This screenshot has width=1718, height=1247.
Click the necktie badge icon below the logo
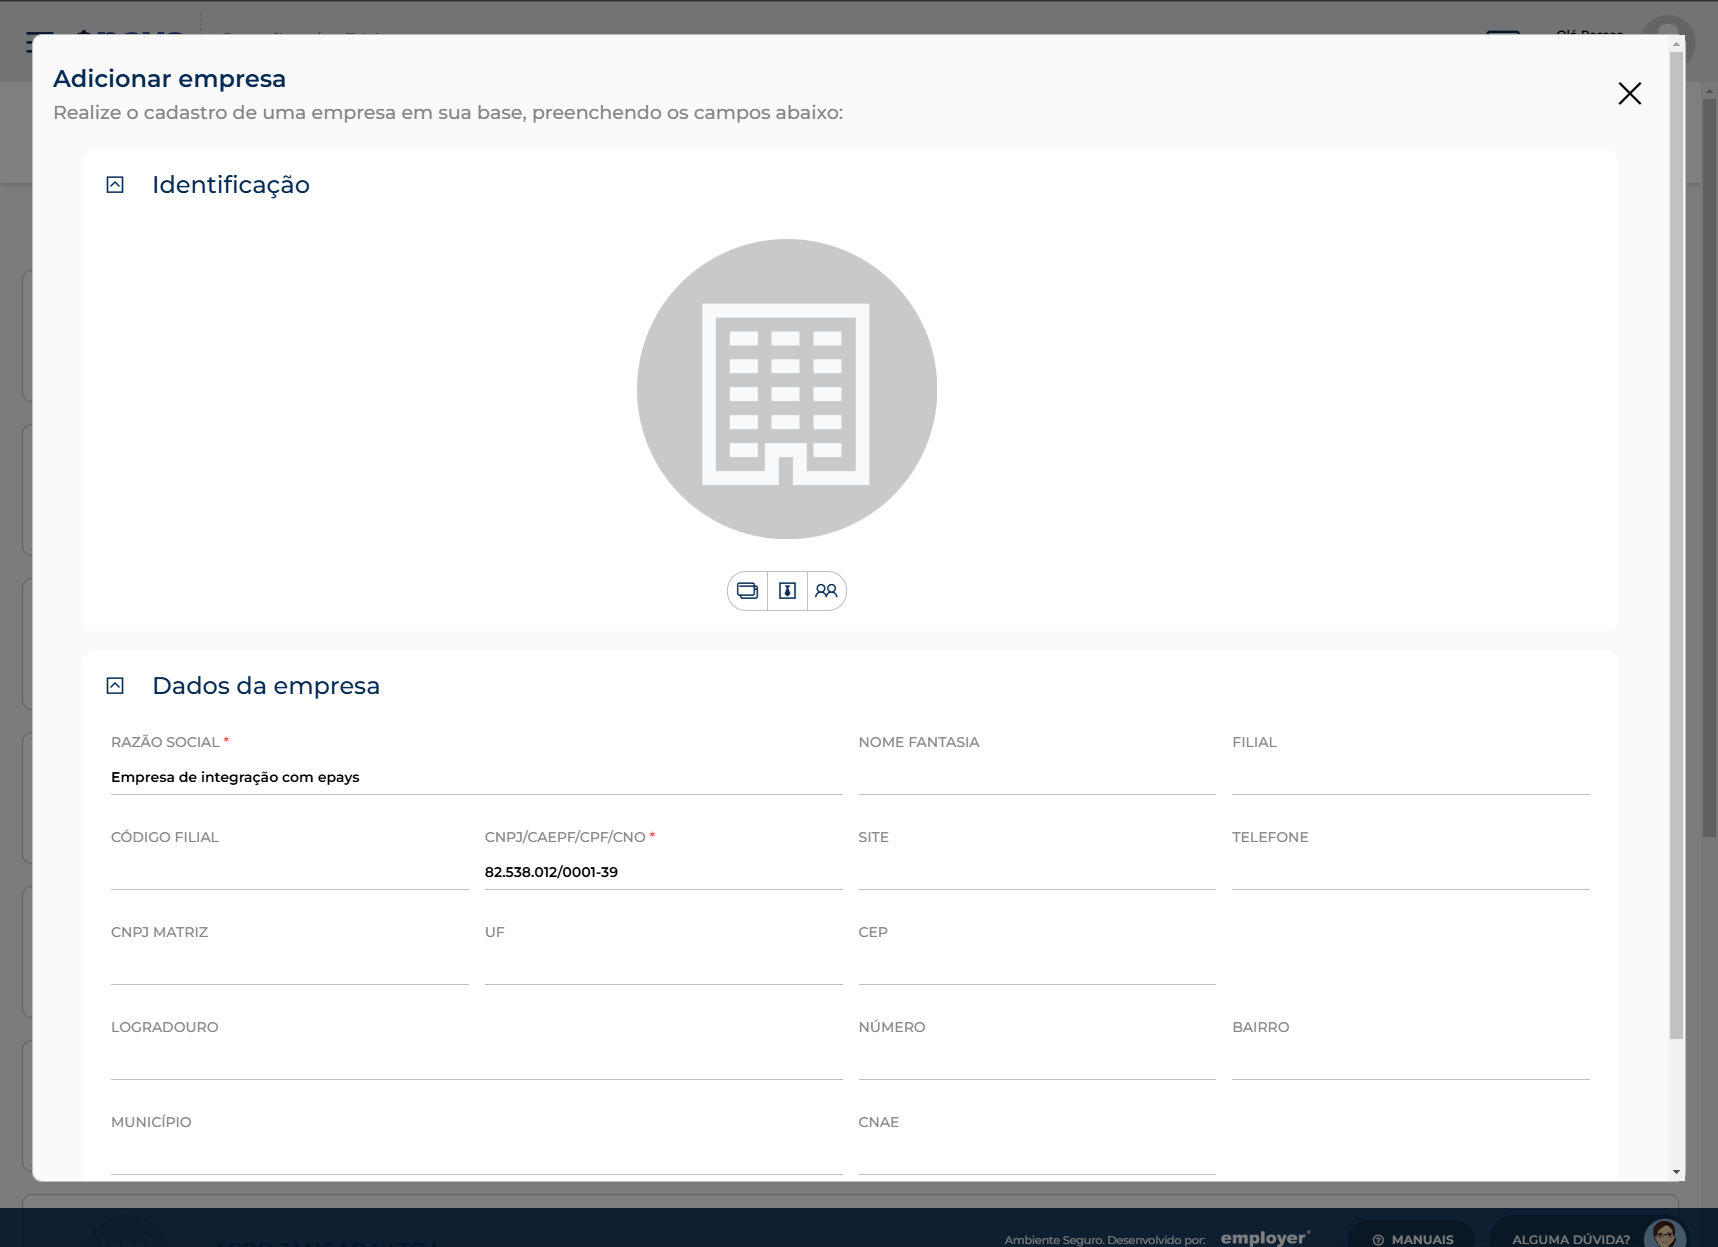(x=787, y=591)
